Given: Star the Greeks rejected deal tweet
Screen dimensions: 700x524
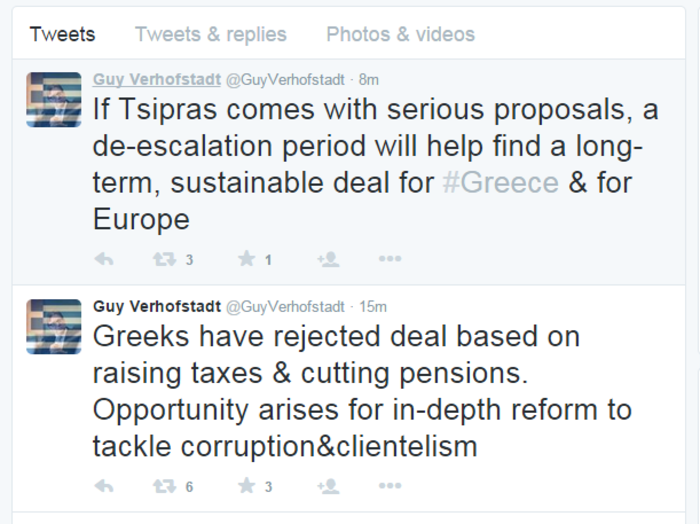Looking at the screenshot, I should coord(246,486).
